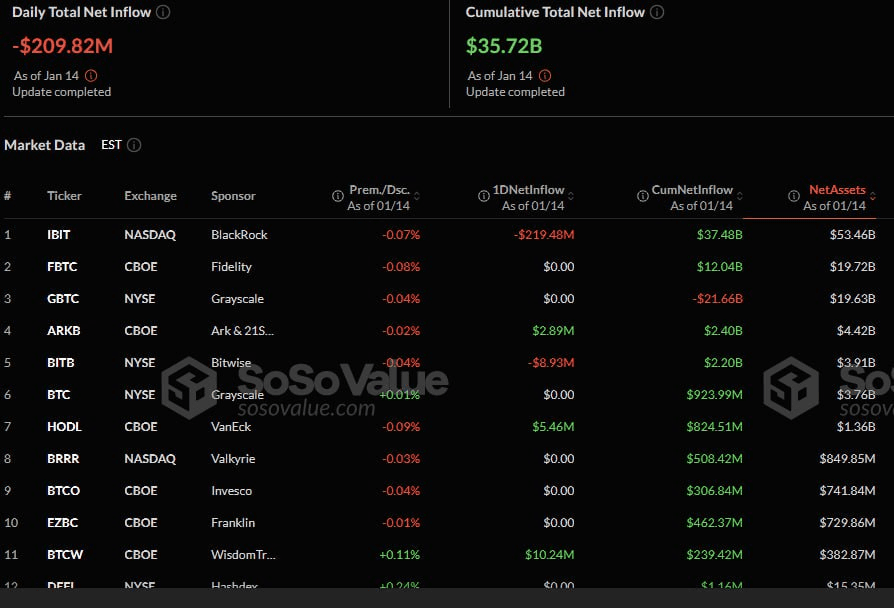The width and height of the screenshot is (894, 608).
Task: Click the $923.99M cumulative inflow value
Action: click(714, 394)
